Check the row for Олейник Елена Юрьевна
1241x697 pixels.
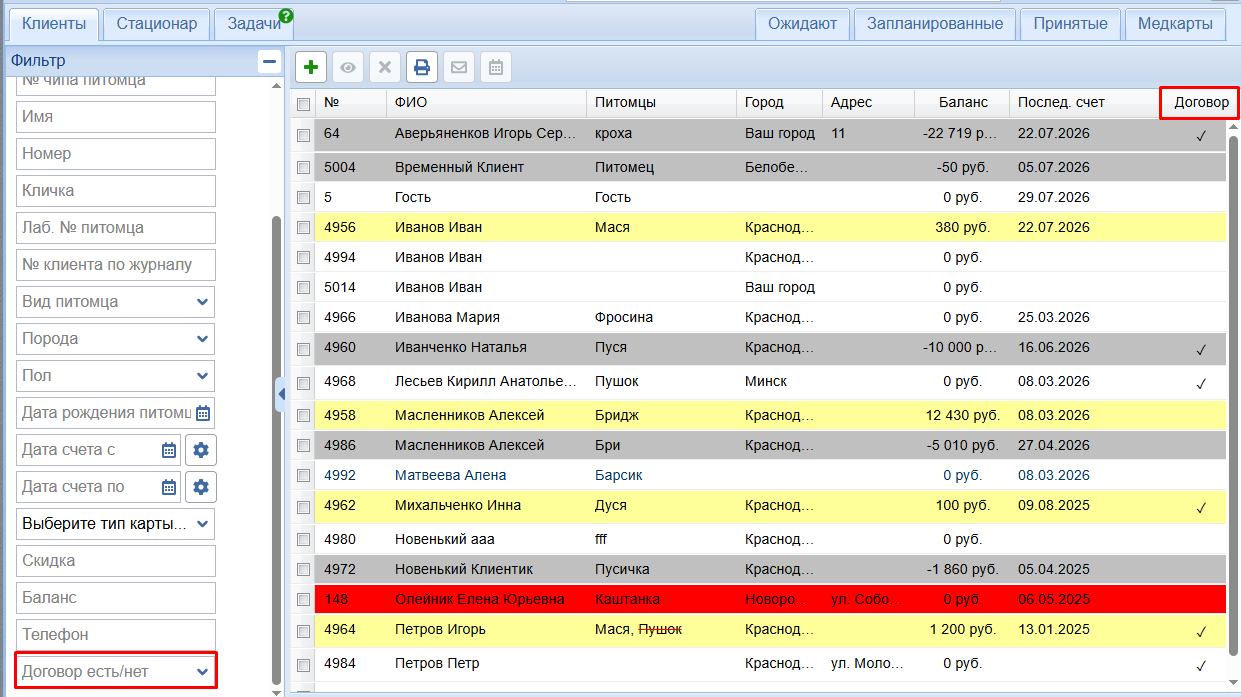pyautogui.click(x=304, y=600)
